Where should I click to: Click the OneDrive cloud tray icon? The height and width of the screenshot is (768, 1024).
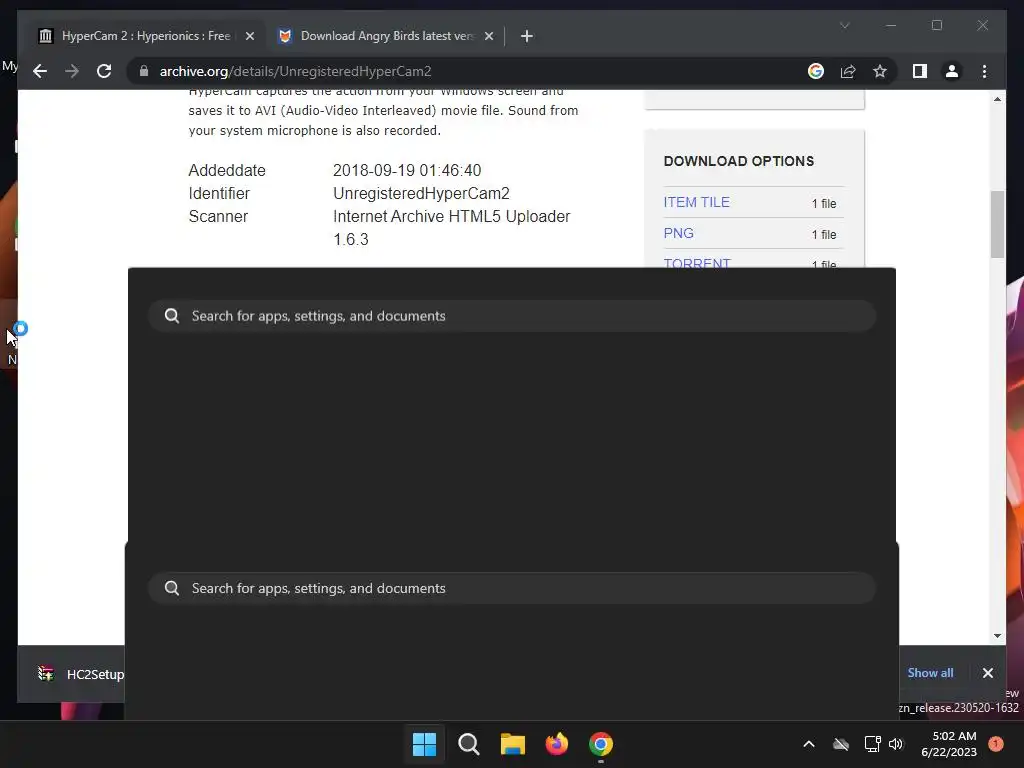click(840, 744)
